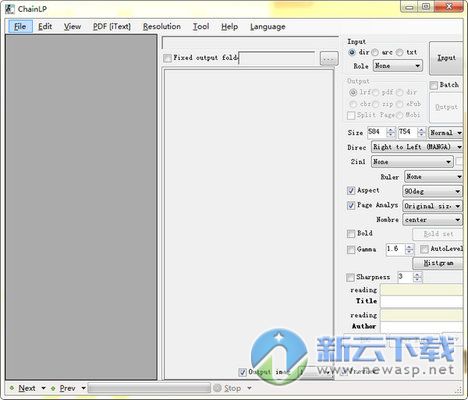Viewport: 468px width, 400px height.
Task: Open the PDF (iText) menu
Action: point(112,27)
